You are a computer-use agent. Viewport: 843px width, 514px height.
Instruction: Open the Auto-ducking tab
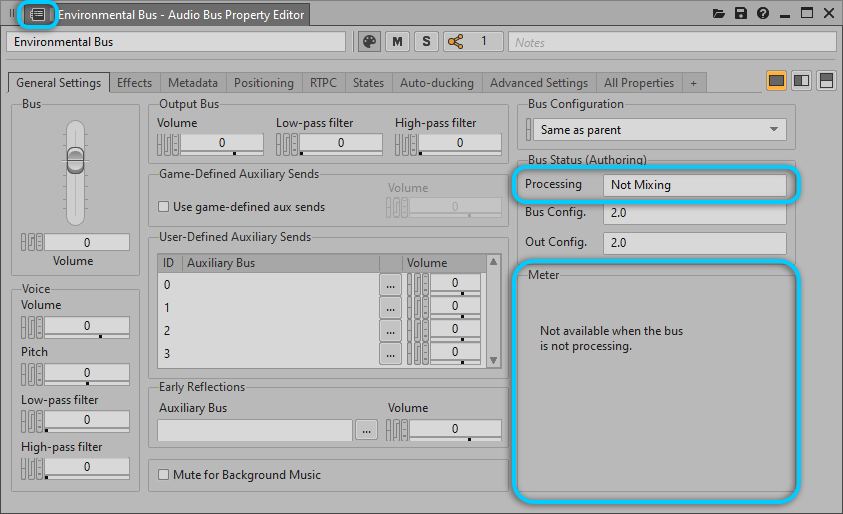436,83
